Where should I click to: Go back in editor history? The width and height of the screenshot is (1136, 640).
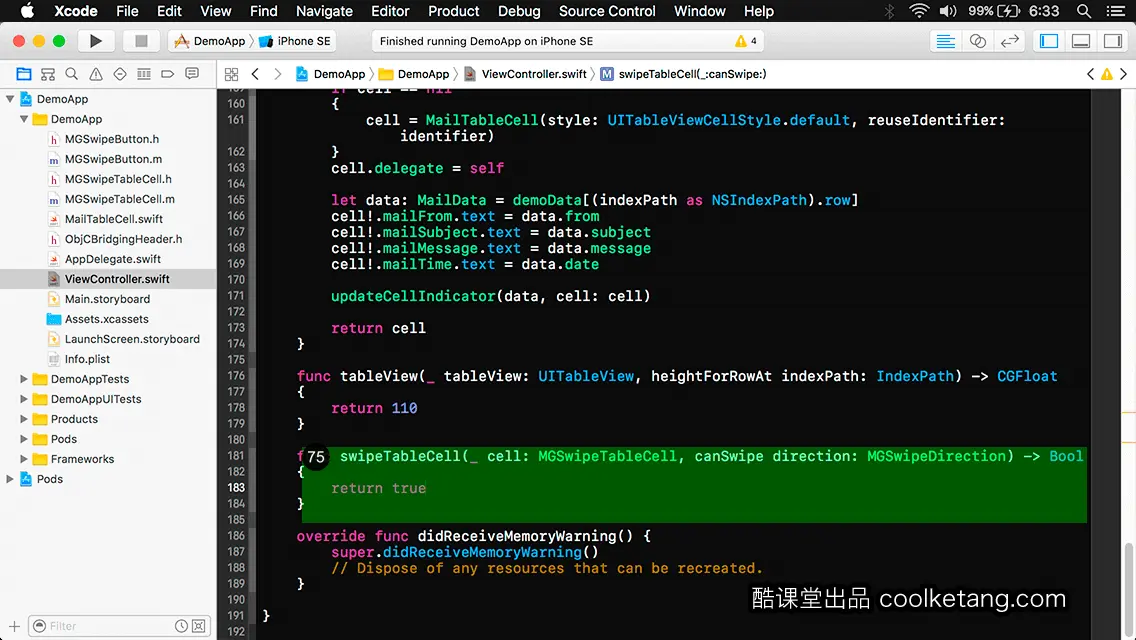click(255, 74)
